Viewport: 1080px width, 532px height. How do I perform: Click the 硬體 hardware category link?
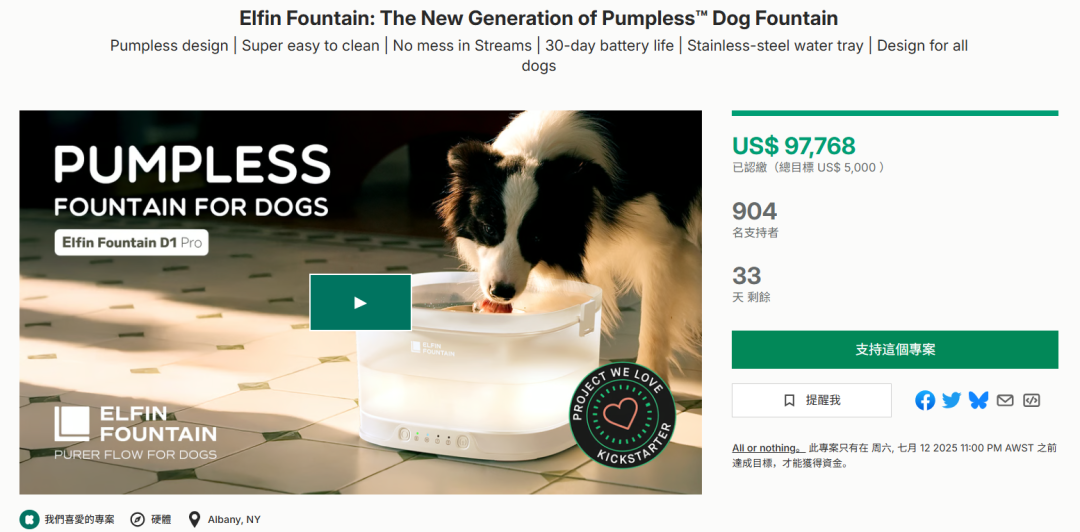161,520
